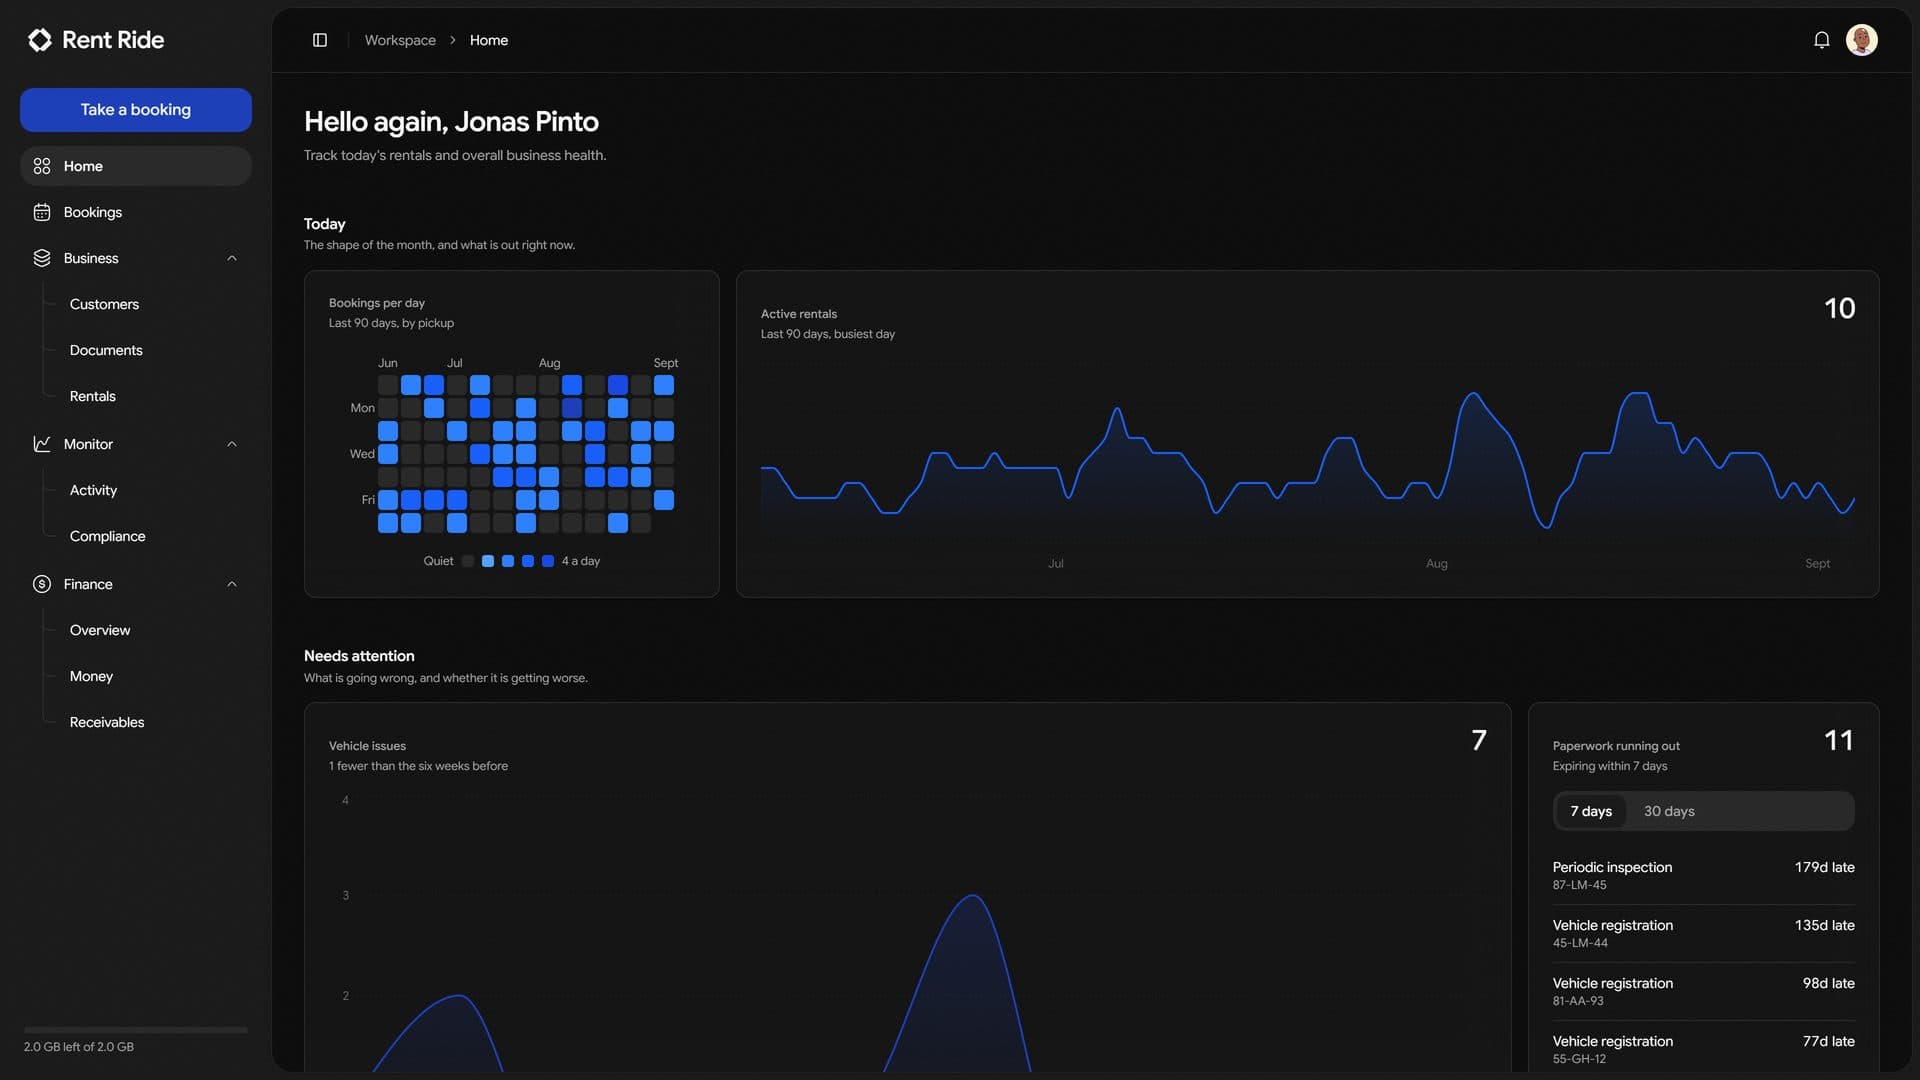This screenshot has width=1920, height=1080.
Task: Open the Compliance page
Action: 108,536
